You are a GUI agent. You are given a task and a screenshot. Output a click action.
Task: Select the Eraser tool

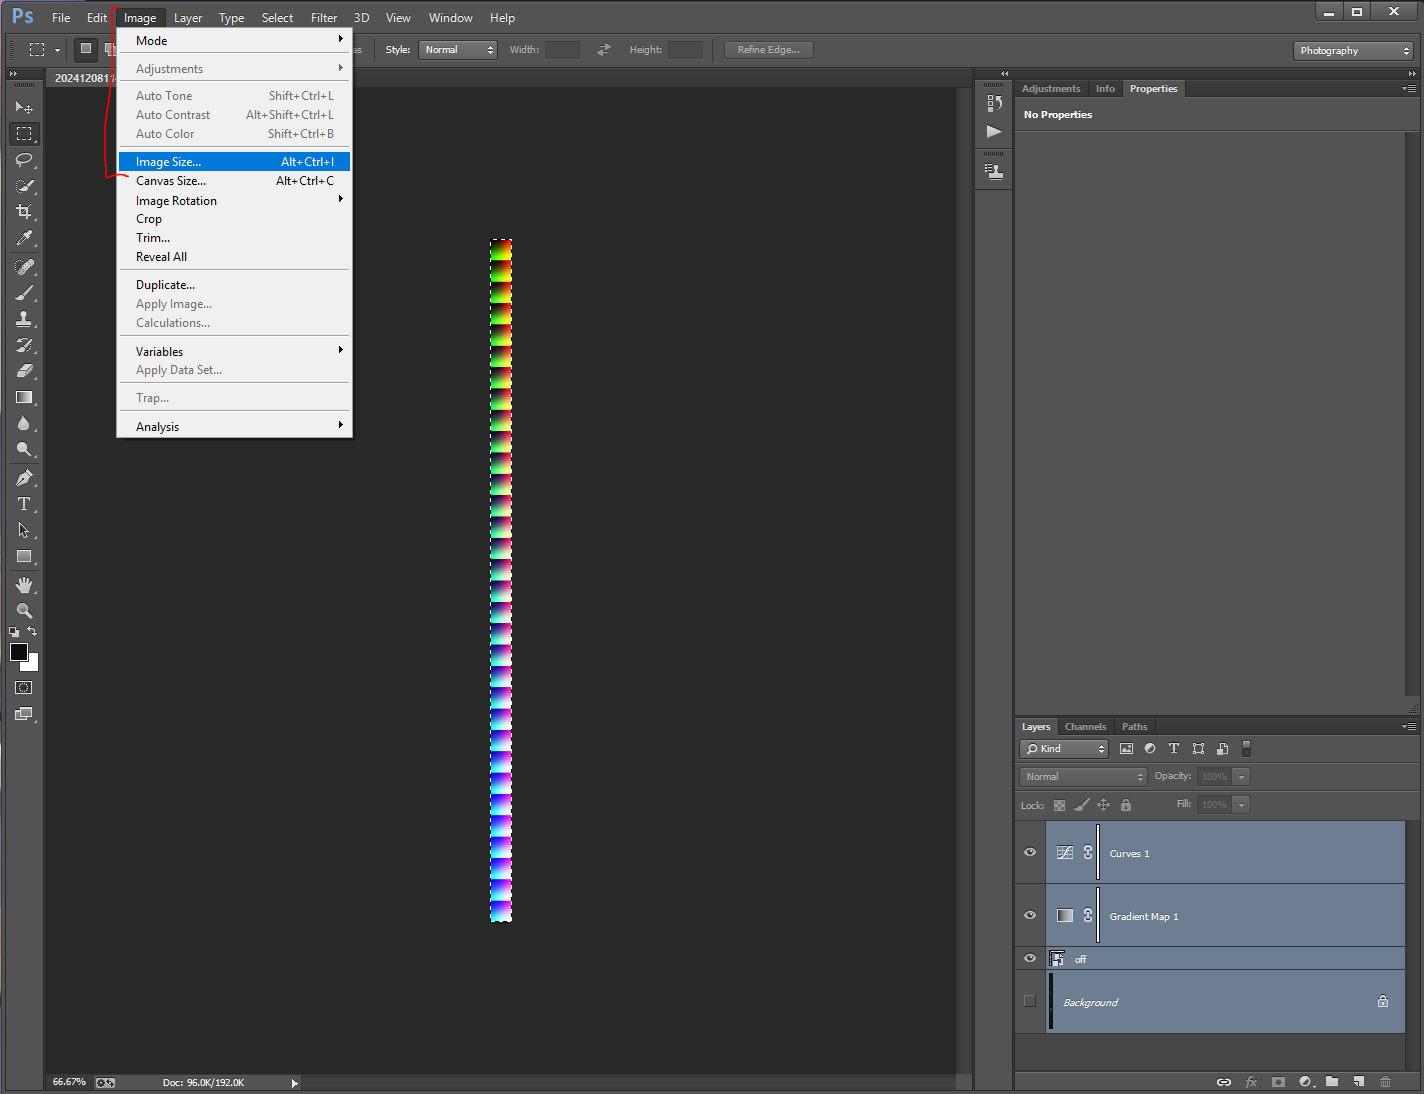(24, 371)
